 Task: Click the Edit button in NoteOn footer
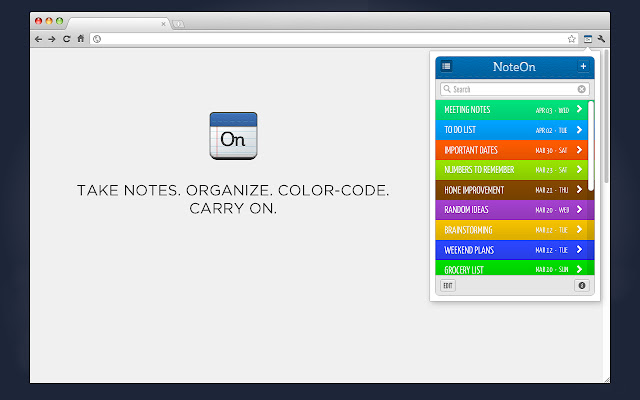448,285
